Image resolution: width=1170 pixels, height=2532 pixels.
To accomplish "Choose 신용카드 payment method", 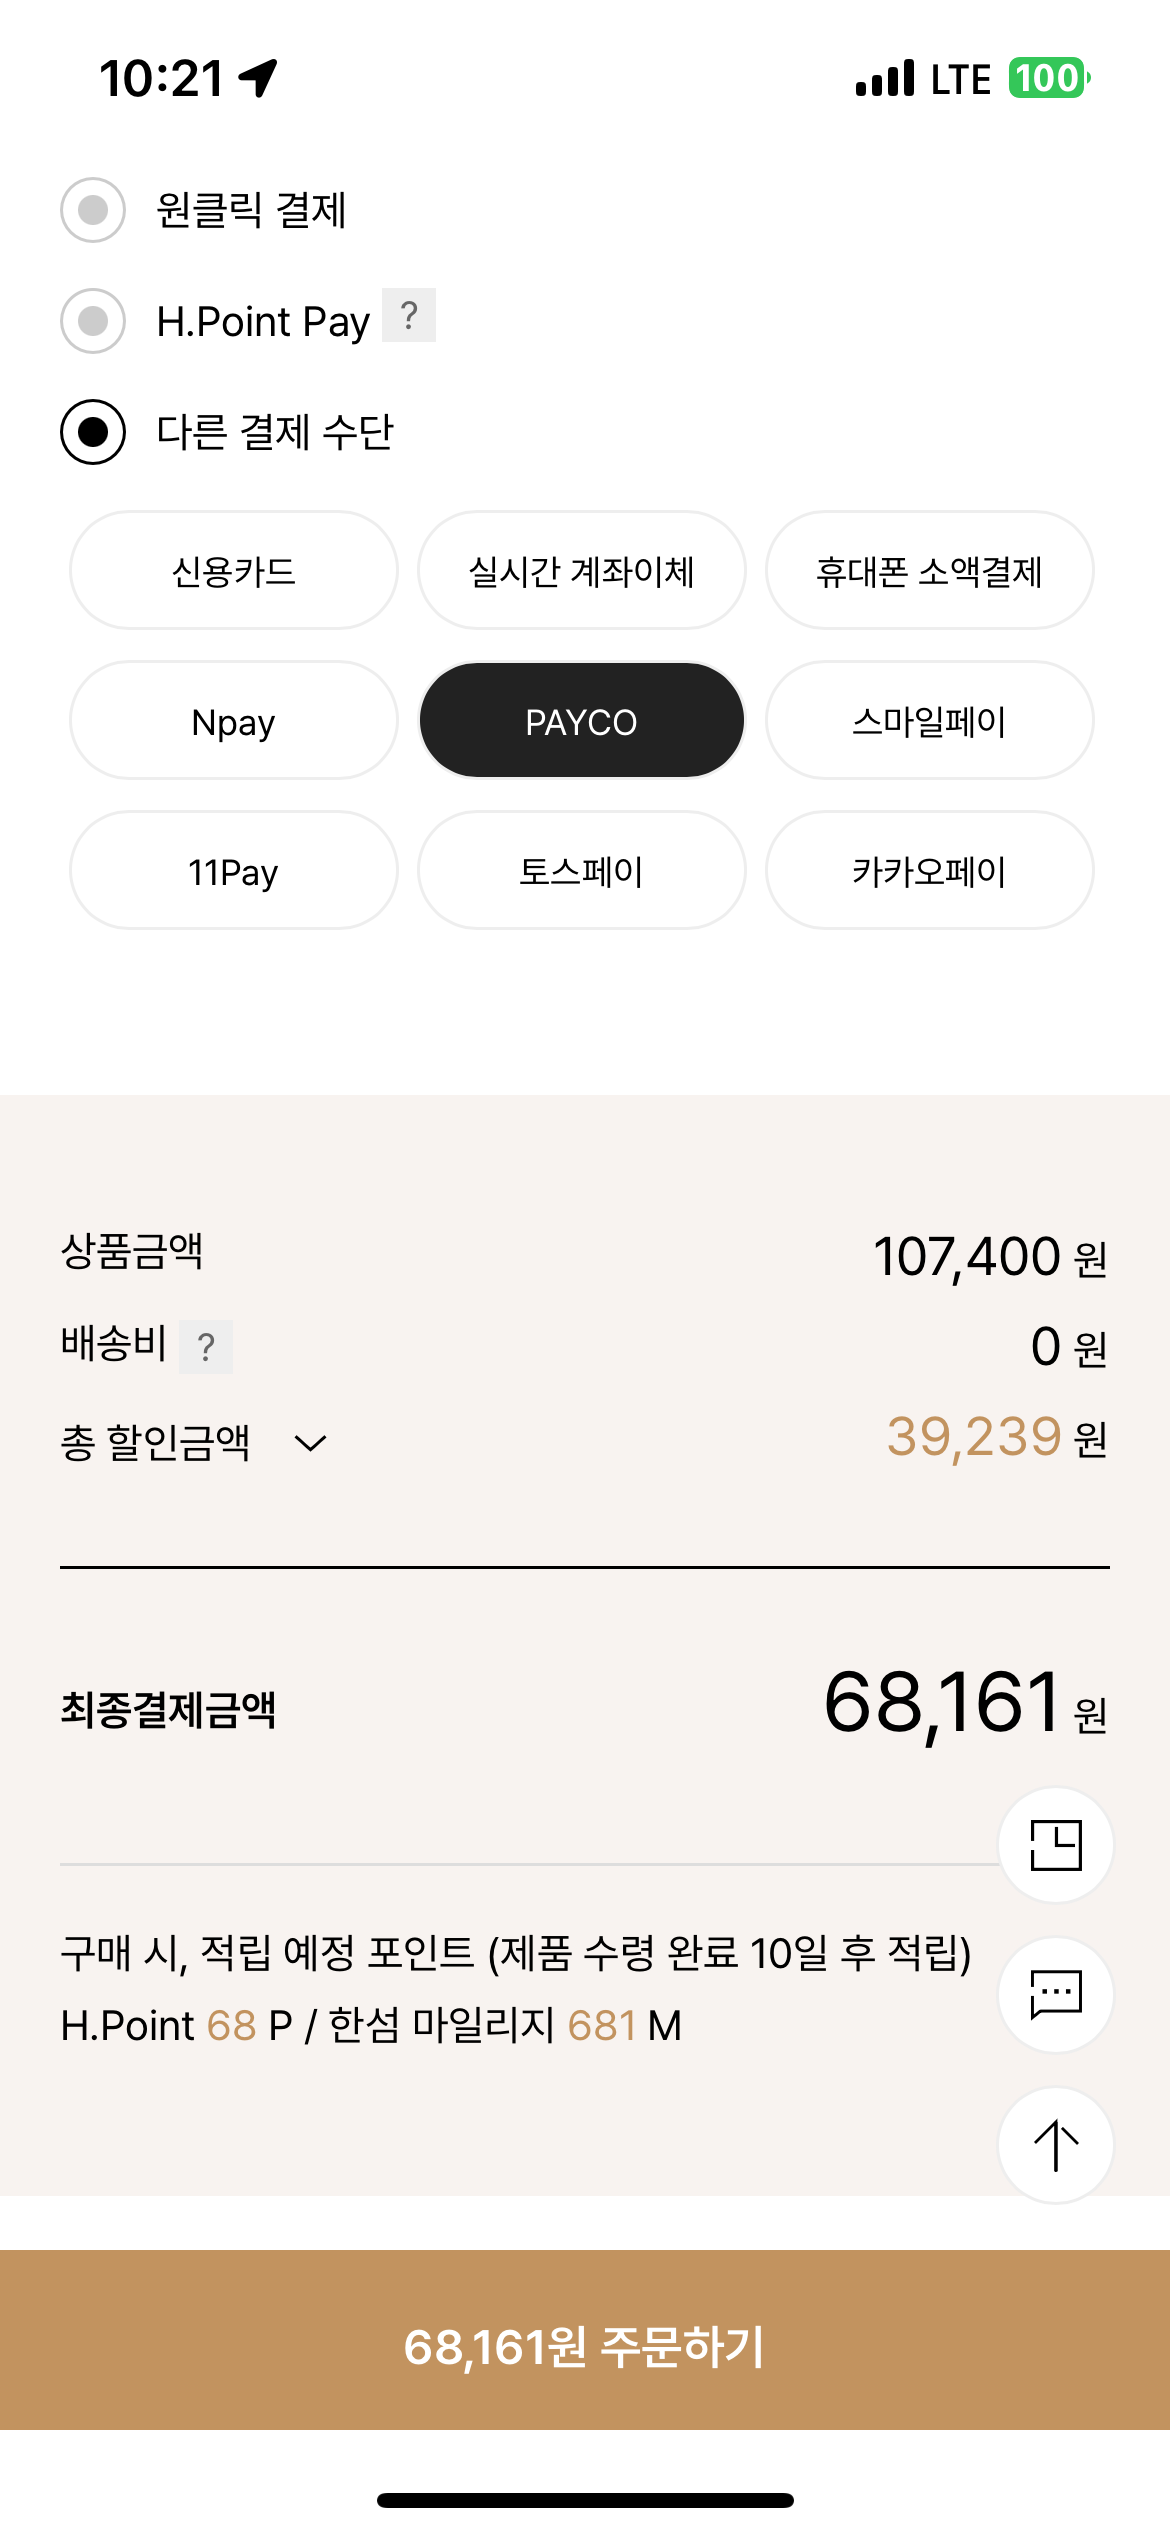I will coord(234,571).
